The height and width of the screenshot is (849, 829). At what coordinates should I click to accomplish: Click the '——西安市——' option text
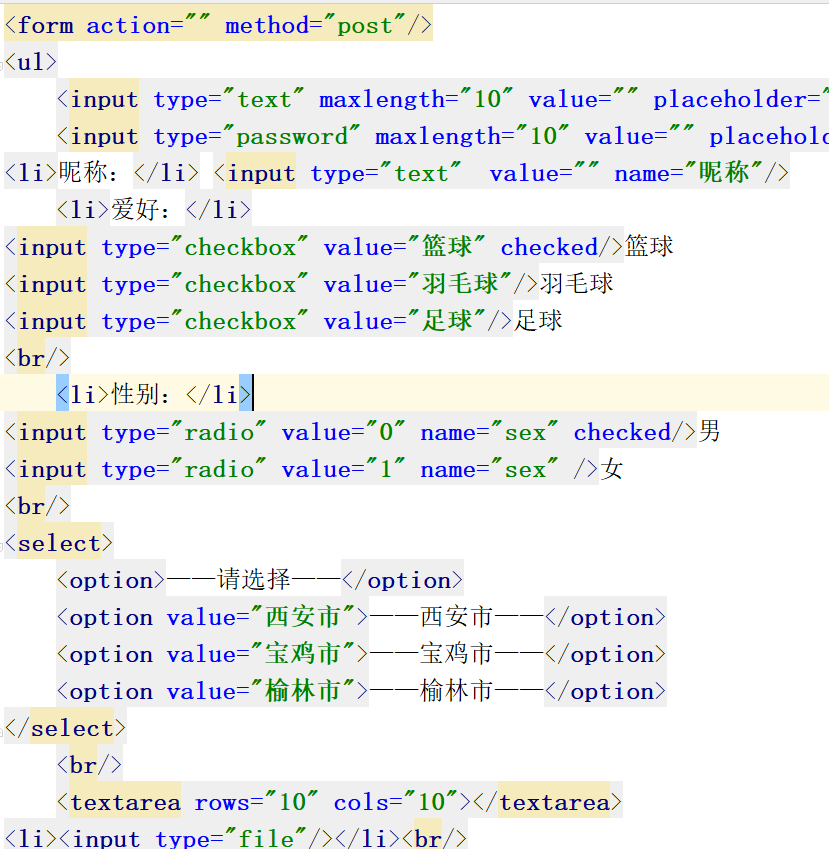456,617
